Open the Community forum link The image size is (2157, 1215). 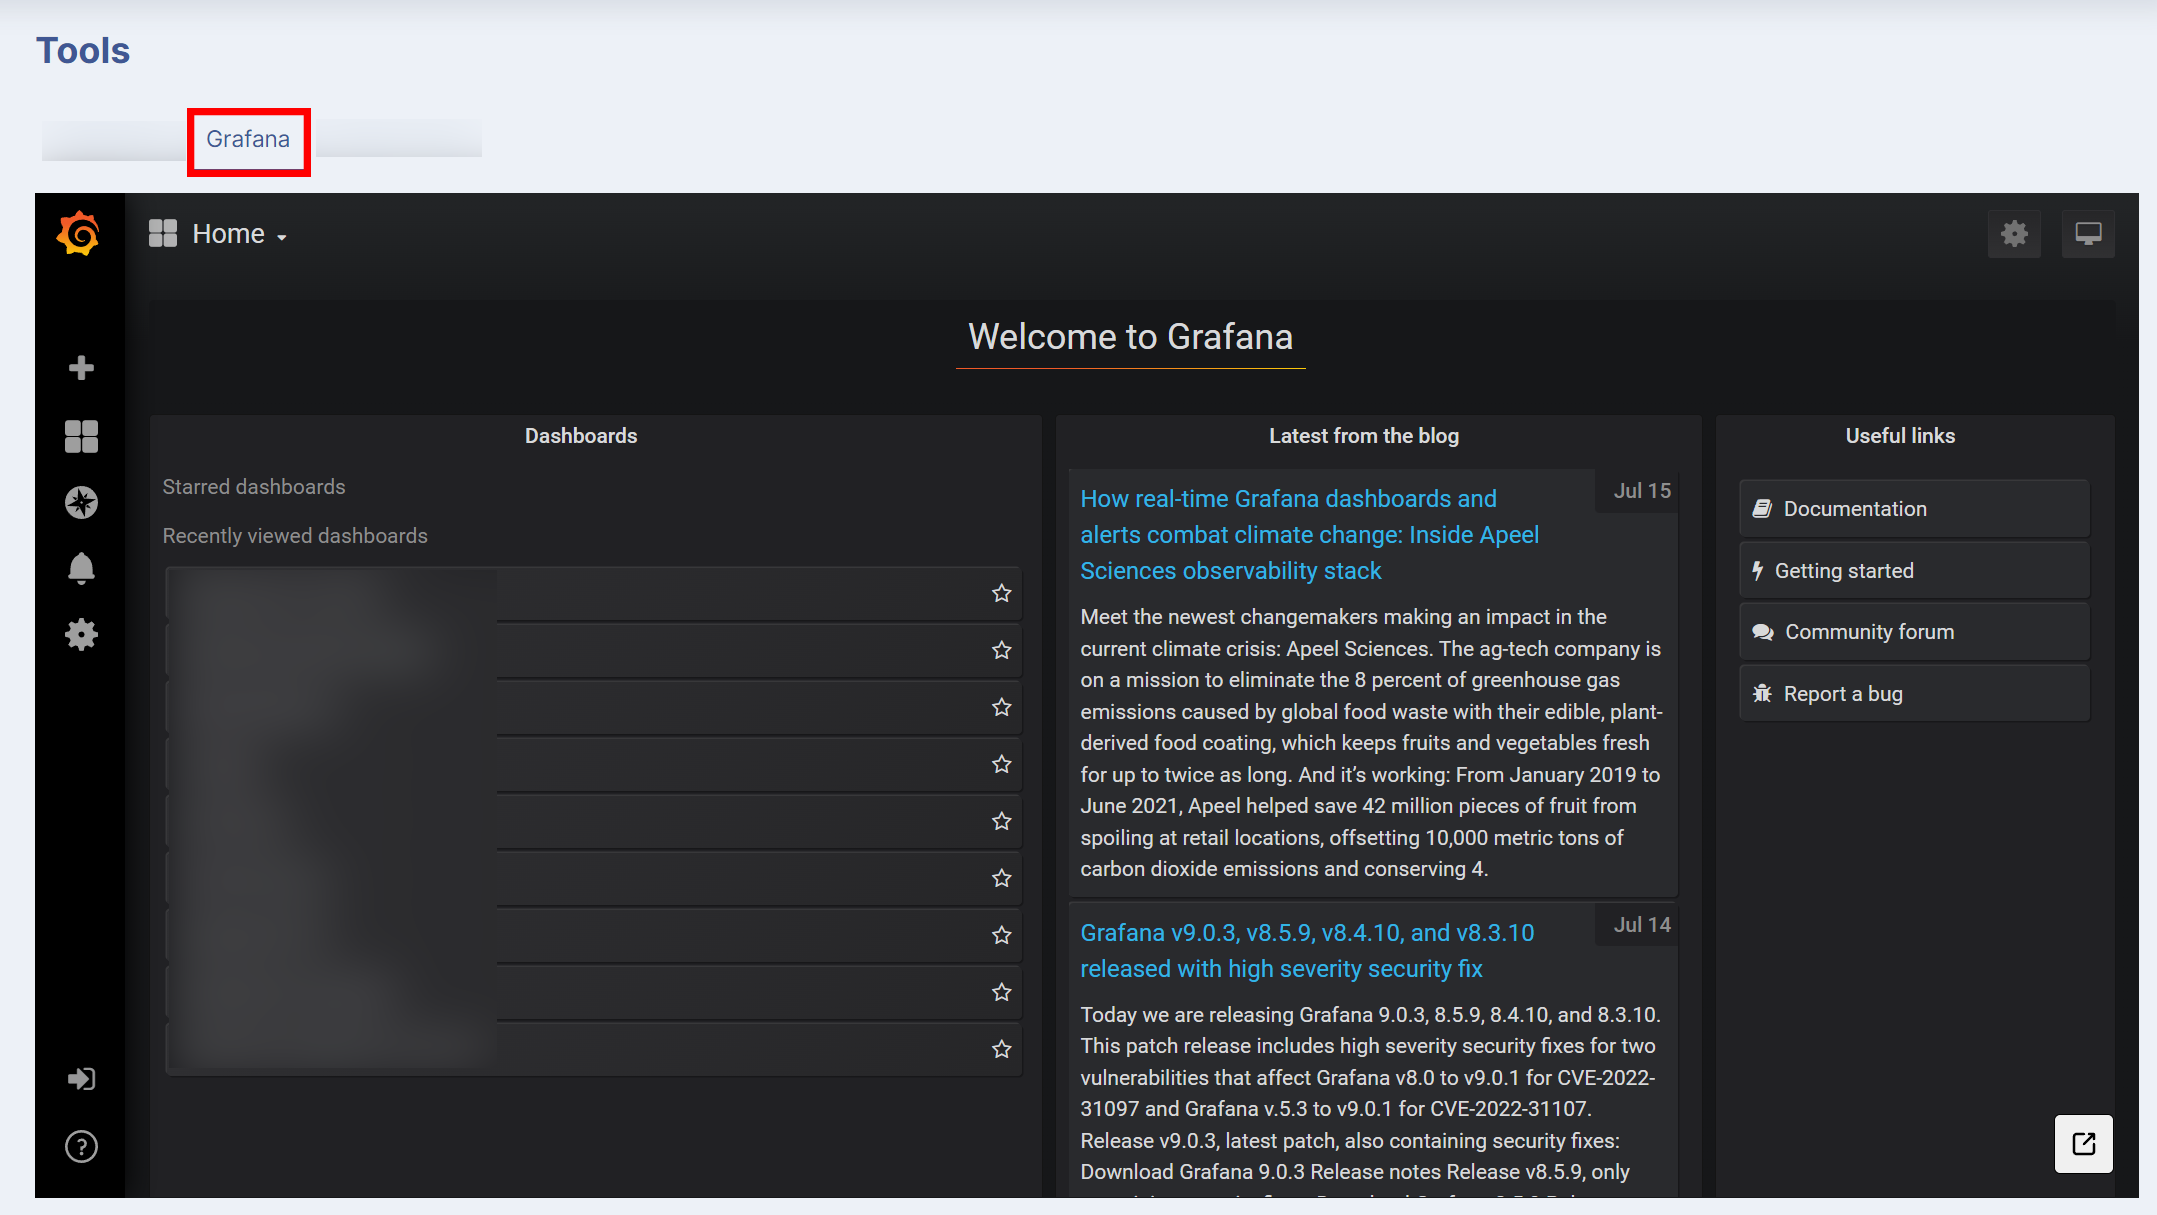click(x=1868, y=632)
